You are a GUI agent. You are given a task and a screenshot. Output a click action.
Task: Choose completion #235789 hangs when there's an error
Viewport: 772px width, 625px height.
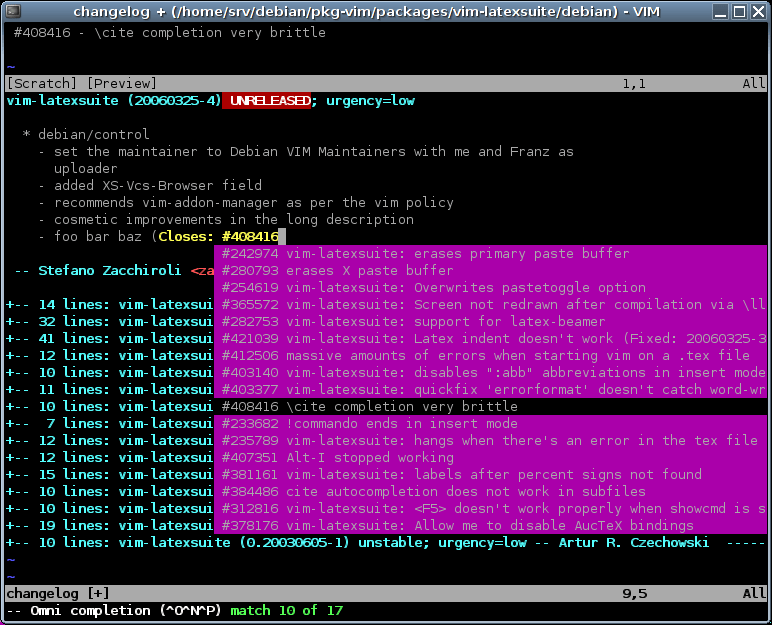(x=490, y=440)
